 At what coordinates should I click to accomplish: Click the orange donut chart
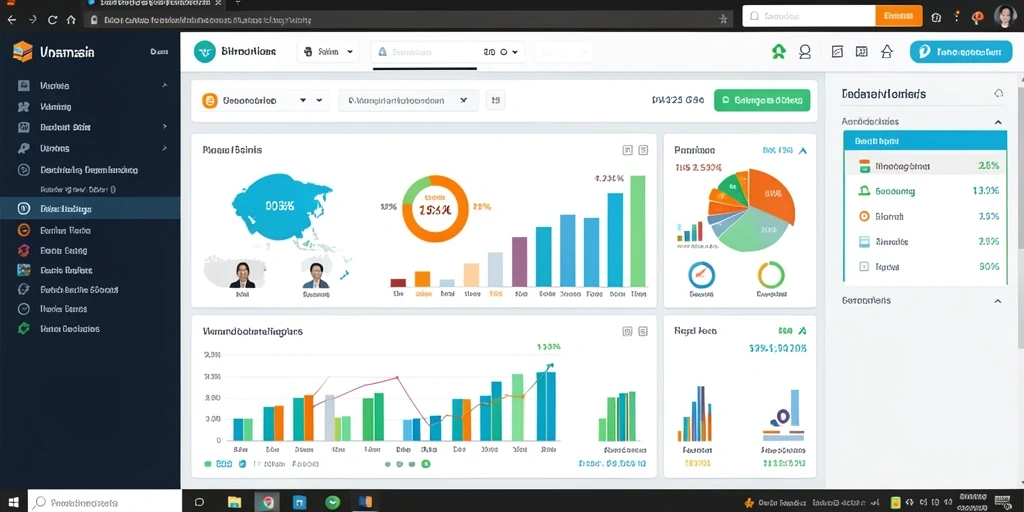(436, 209)
